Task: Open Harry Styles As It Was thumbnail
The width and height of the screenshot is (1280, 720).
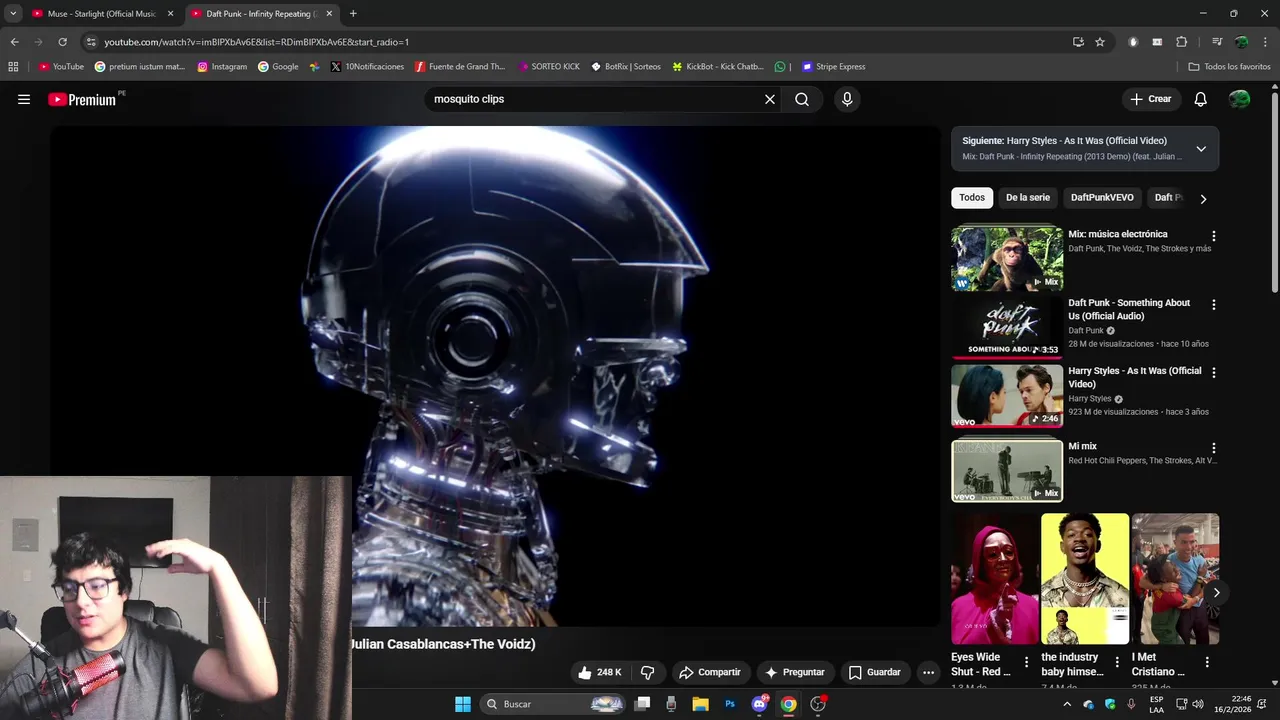Action: 1007,394
